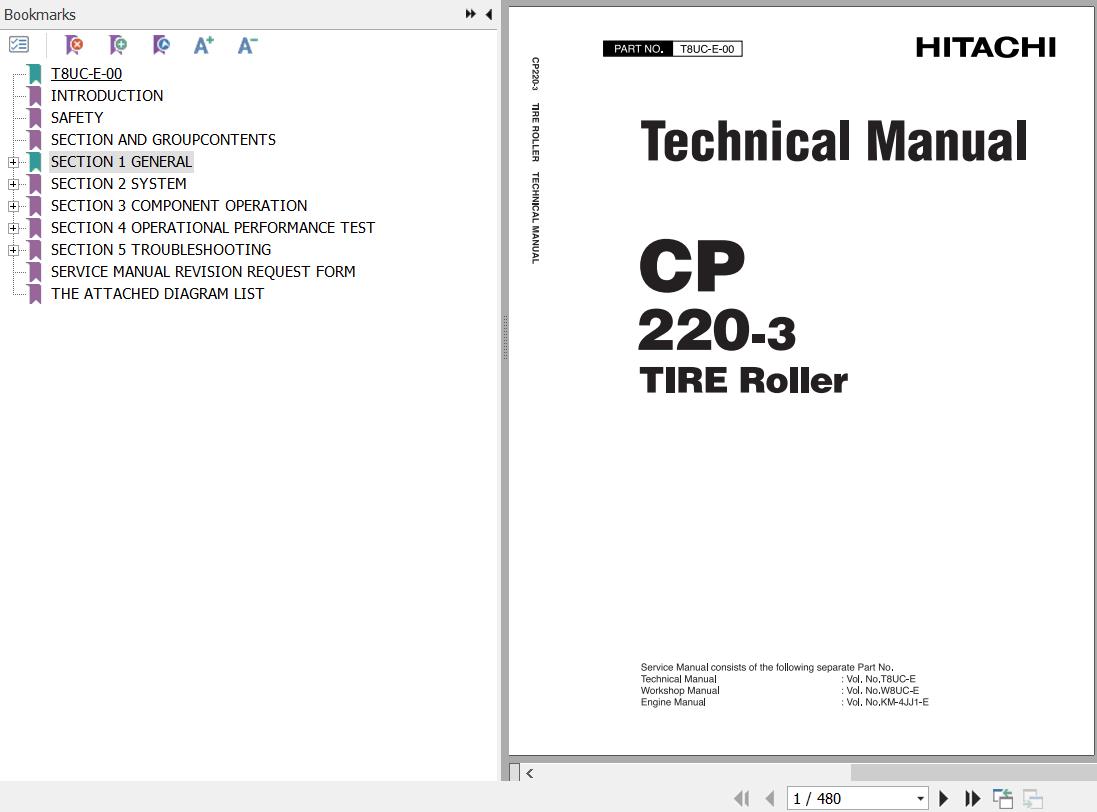This screenshot has width=1097, height=812.
Task: Click the bookmark icon beside SECTION 1 GENERAL
Action: point(35,162)
